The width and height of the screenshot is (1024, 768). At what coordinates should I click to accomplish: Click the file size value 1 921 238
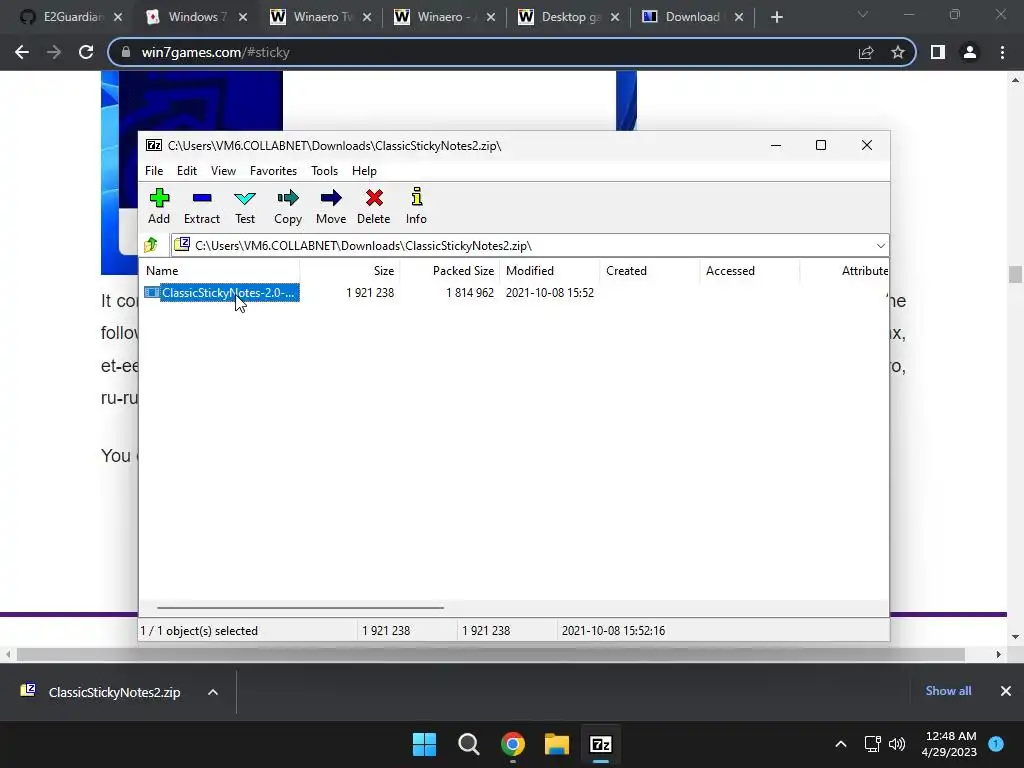[370, 293]
